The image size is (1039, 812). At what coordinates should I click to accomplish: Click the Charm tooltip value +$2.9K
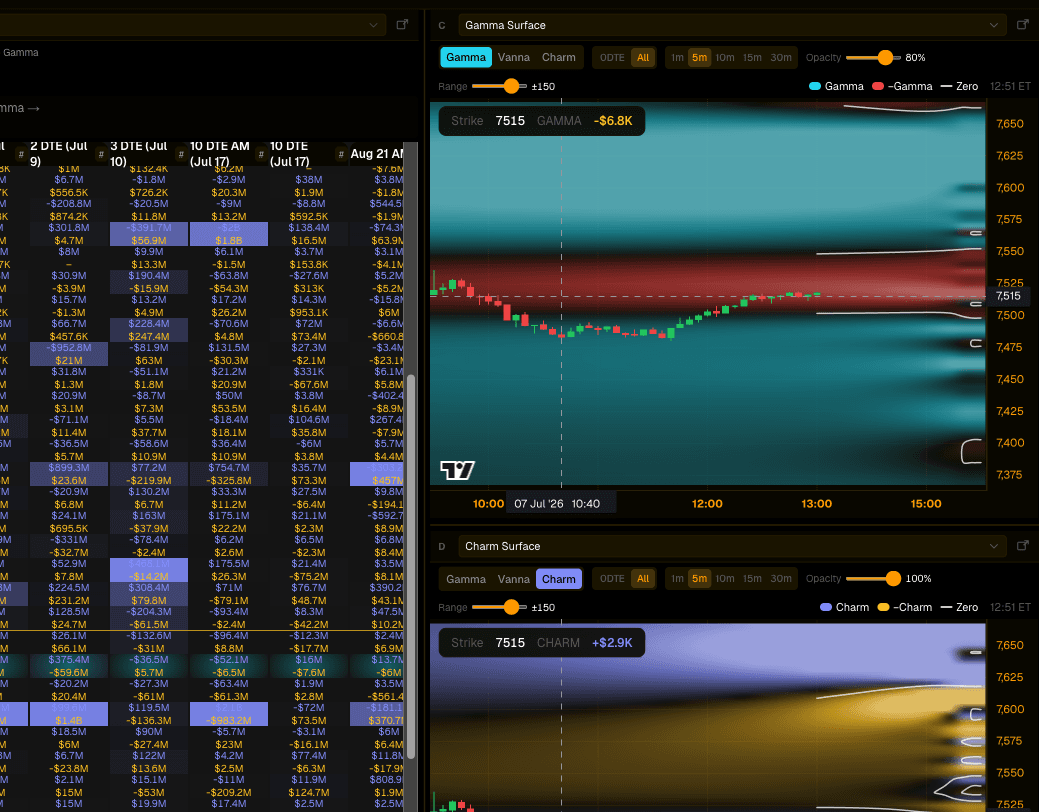[x=612, y=642]
